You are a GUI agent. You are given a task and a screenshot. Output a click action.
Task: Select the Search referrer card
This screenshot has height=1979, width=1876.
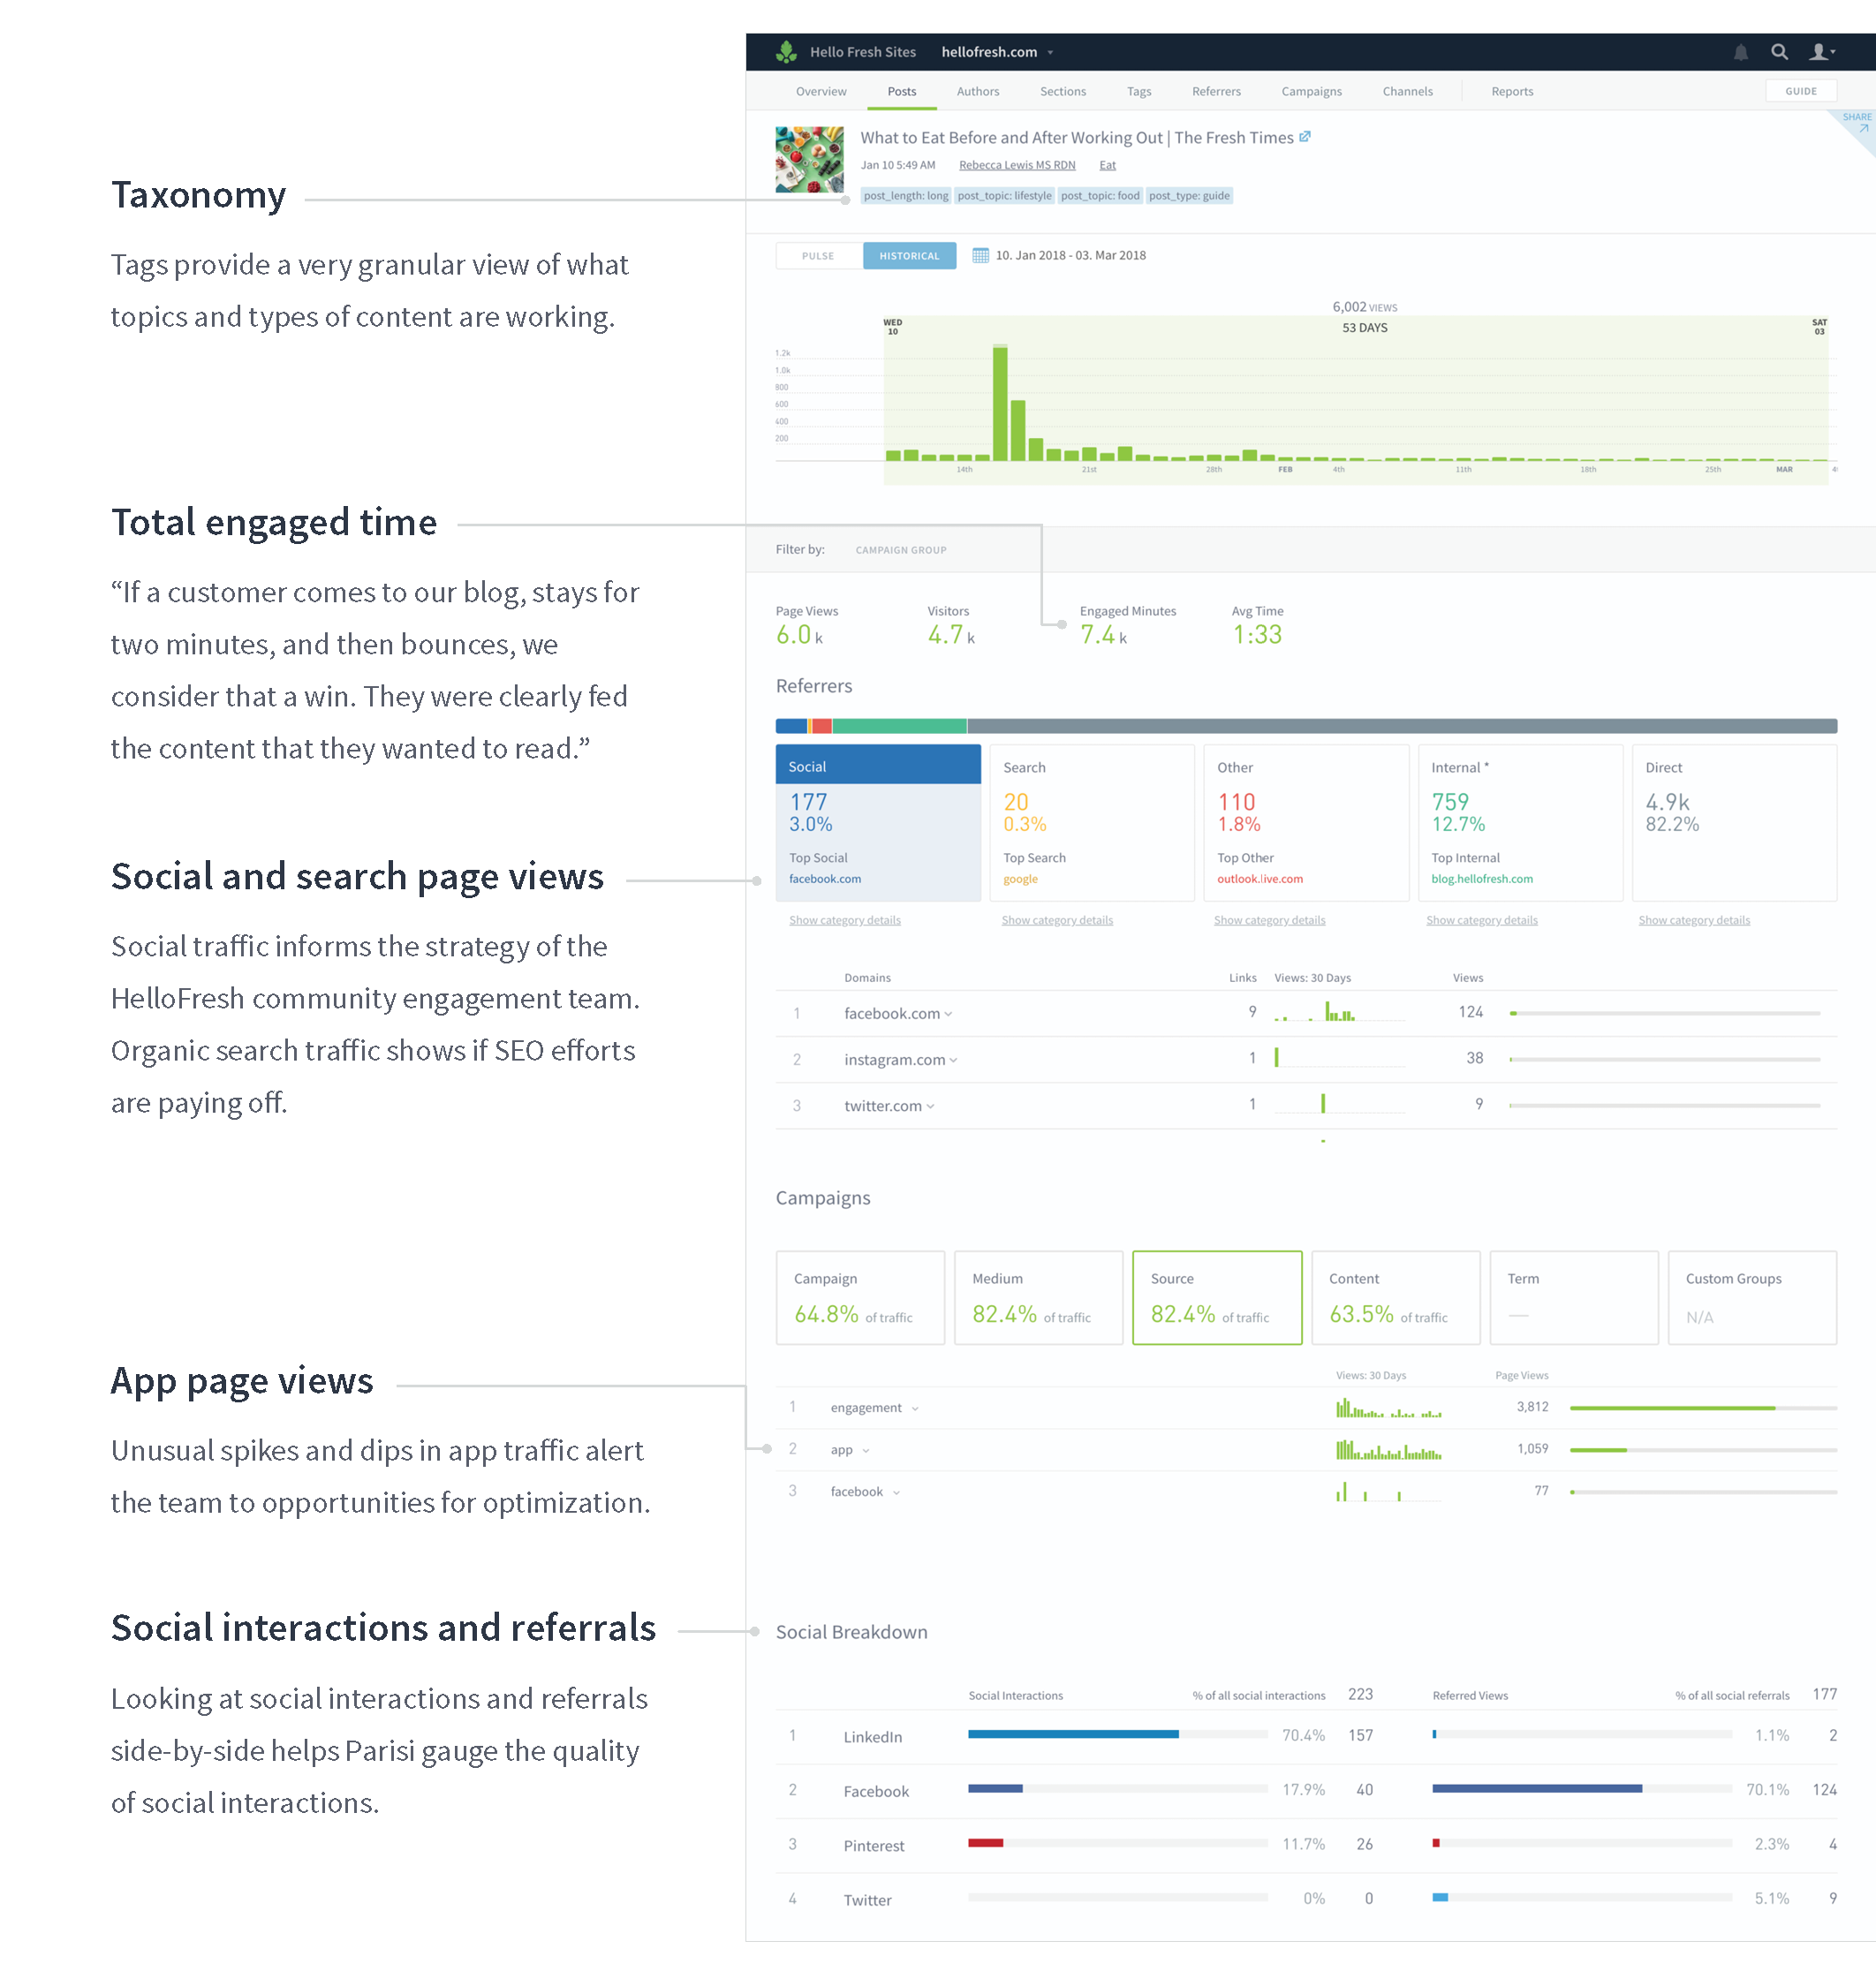(x=1092, y=823)
